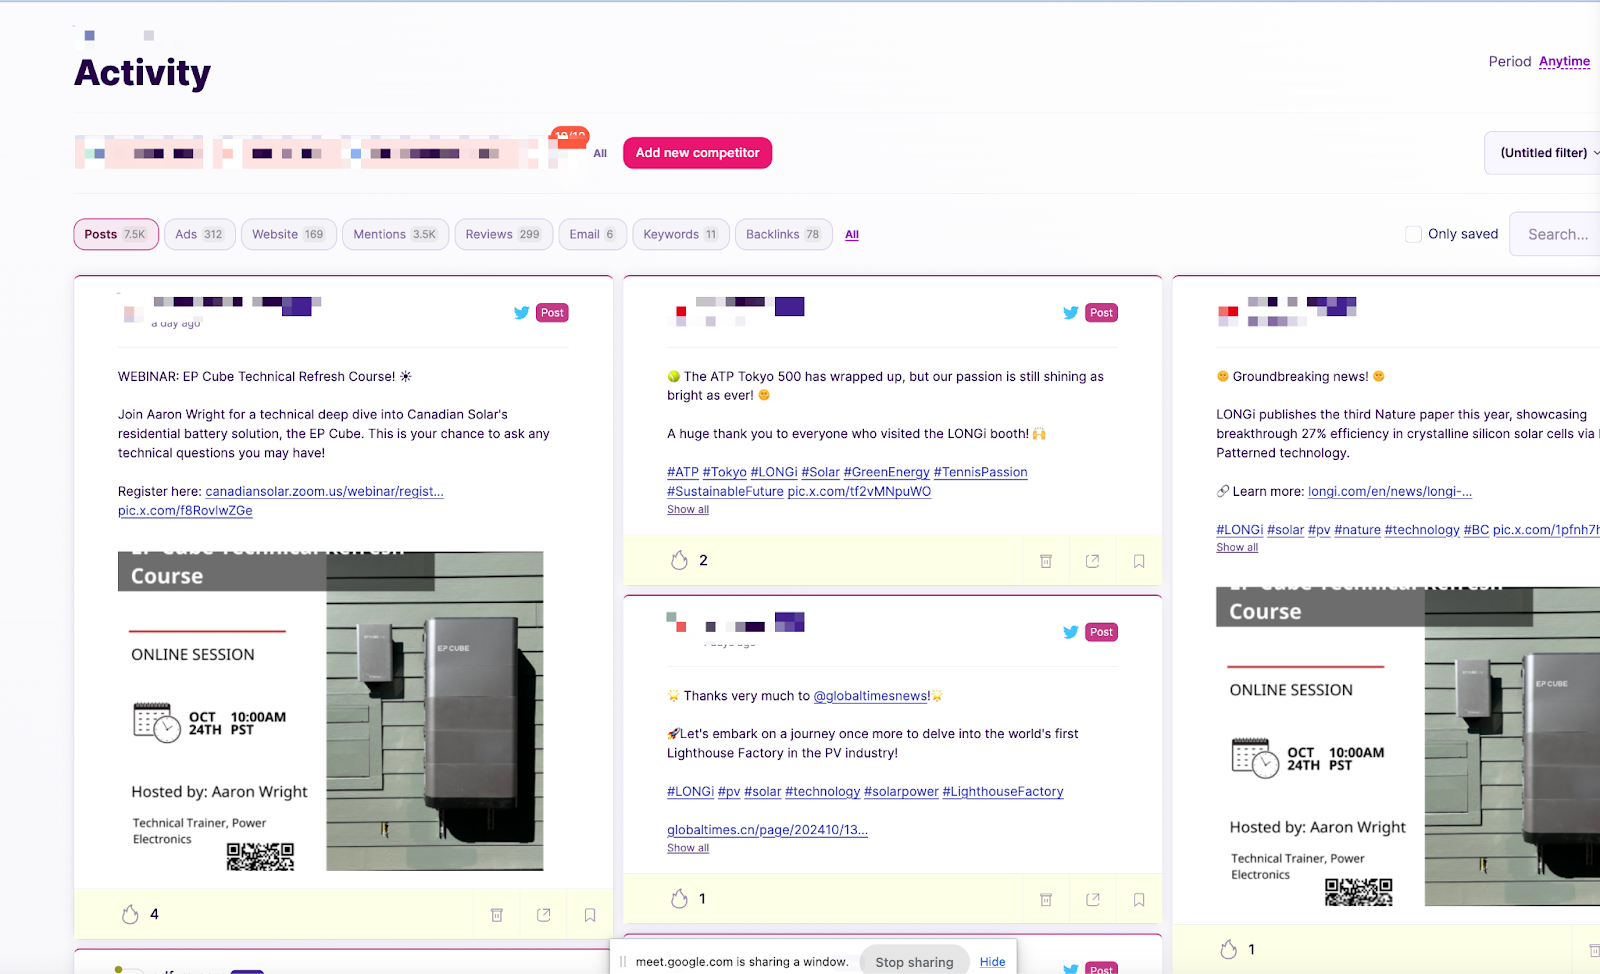Click the #ATP hashtag link
Image resolution: width=1600 pixels, height=974 pixels.
coord(683,472)
